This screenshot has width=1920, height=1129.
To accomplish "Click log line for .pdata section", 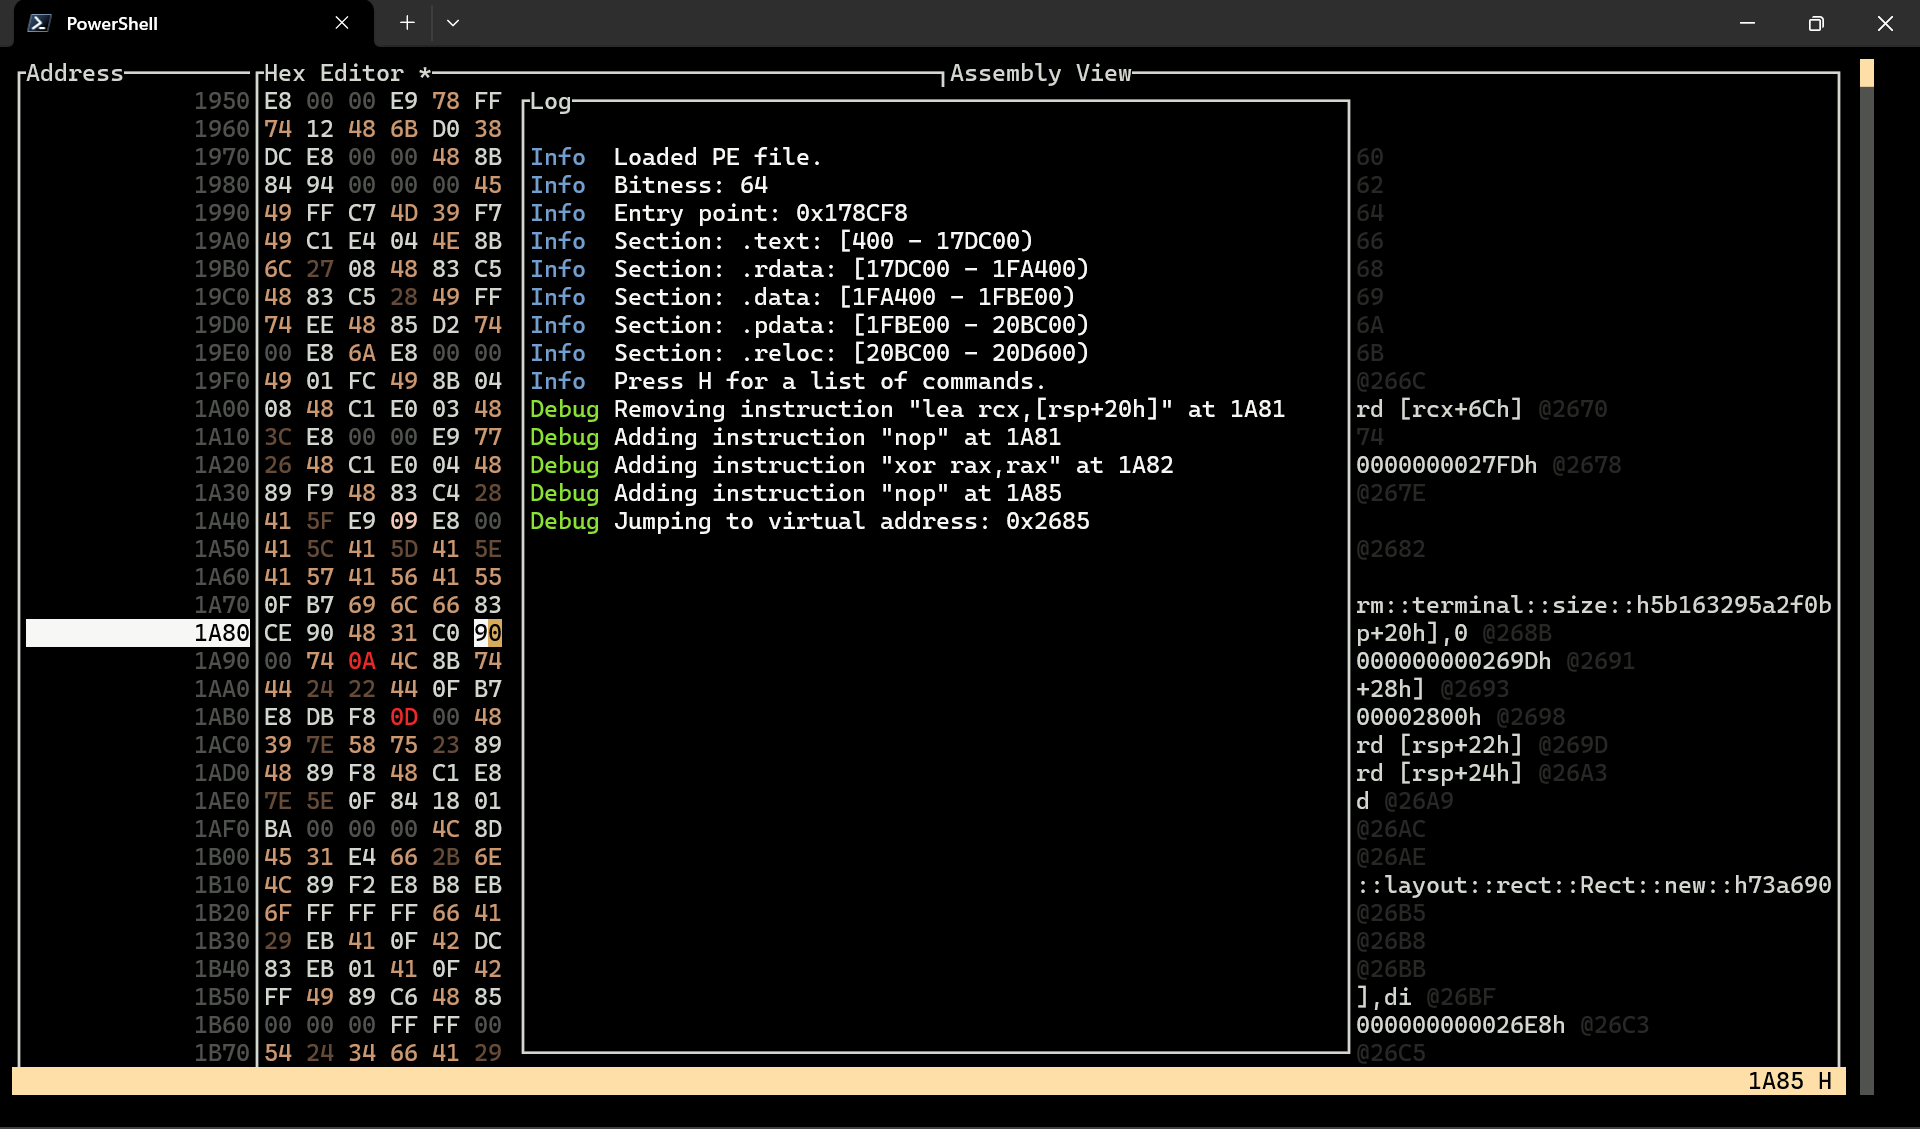I will coord(809,325).
